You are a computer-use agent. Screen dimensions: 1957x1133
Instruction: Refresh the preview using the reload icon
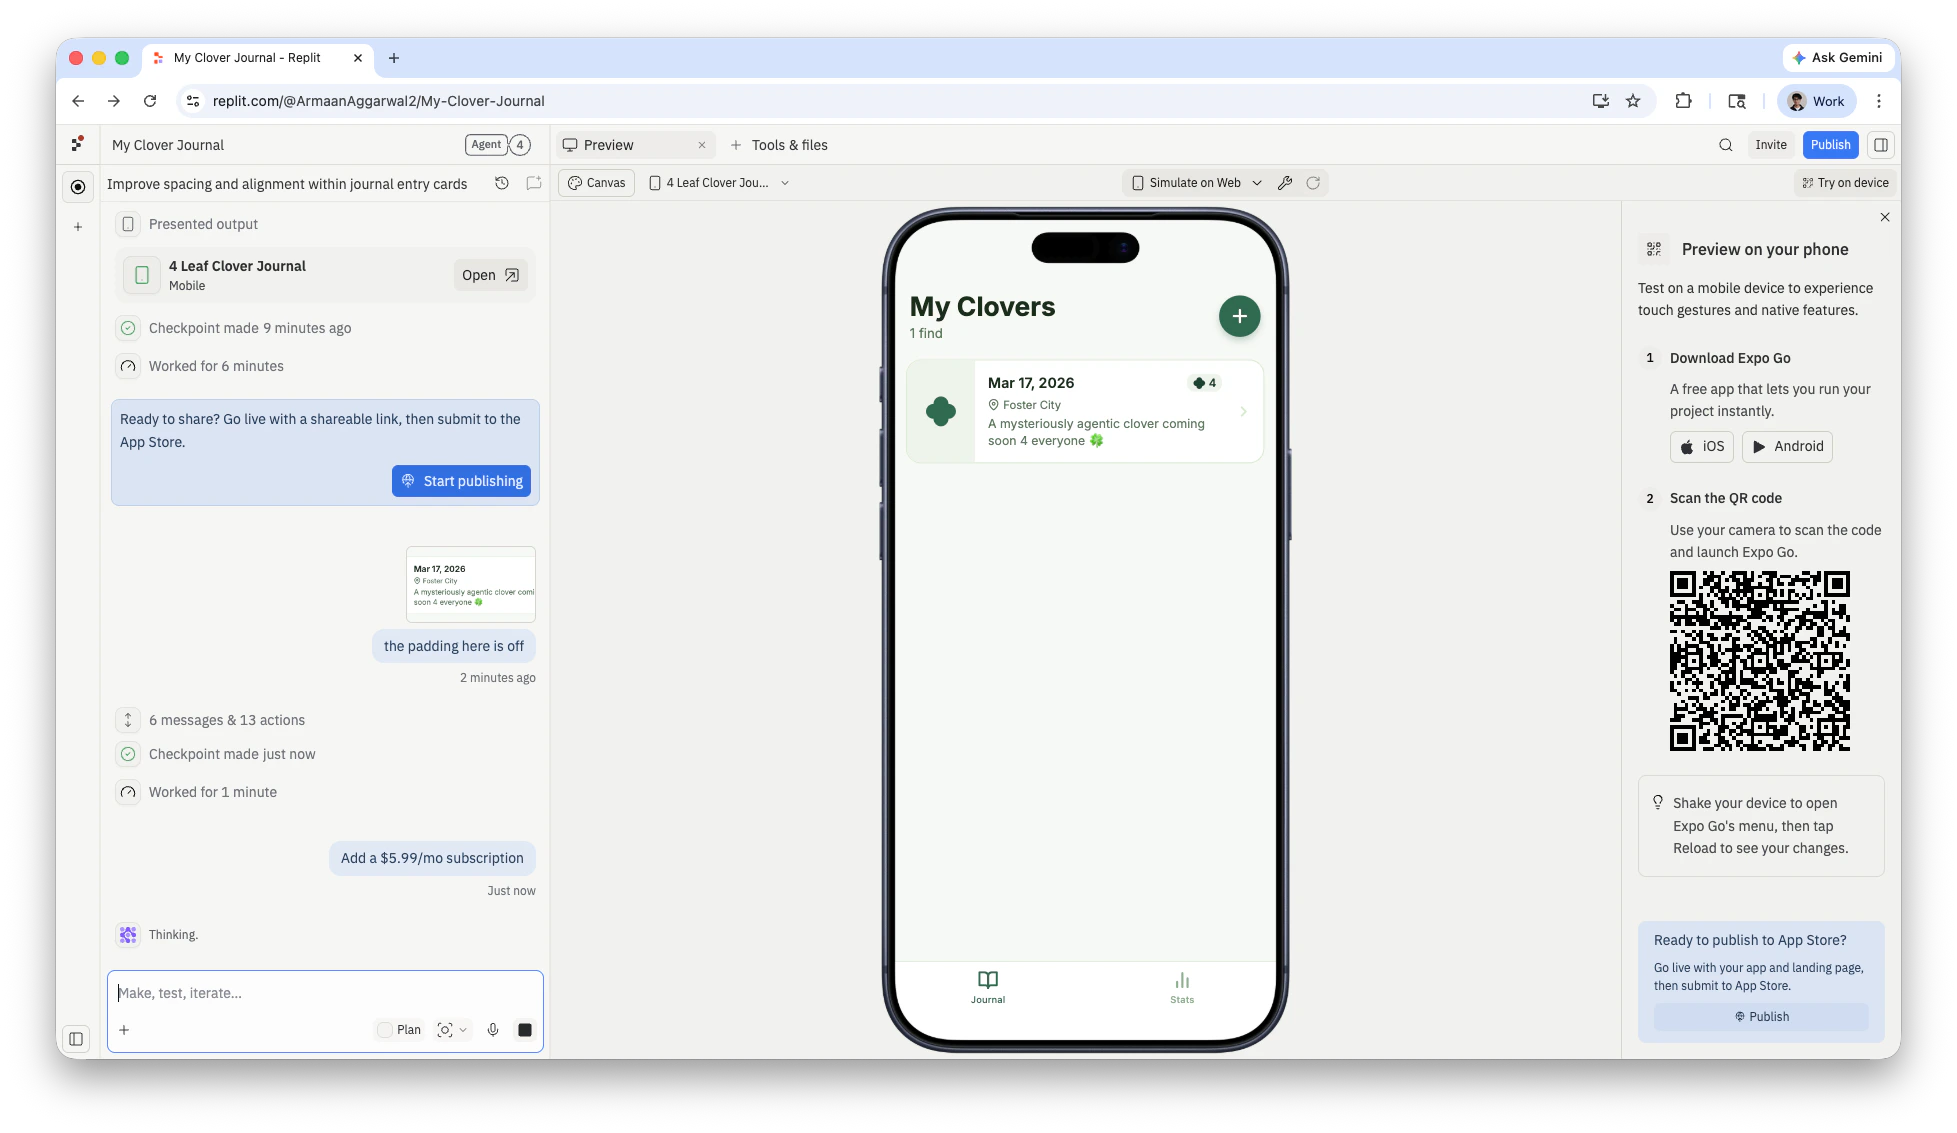point(1313,182)
